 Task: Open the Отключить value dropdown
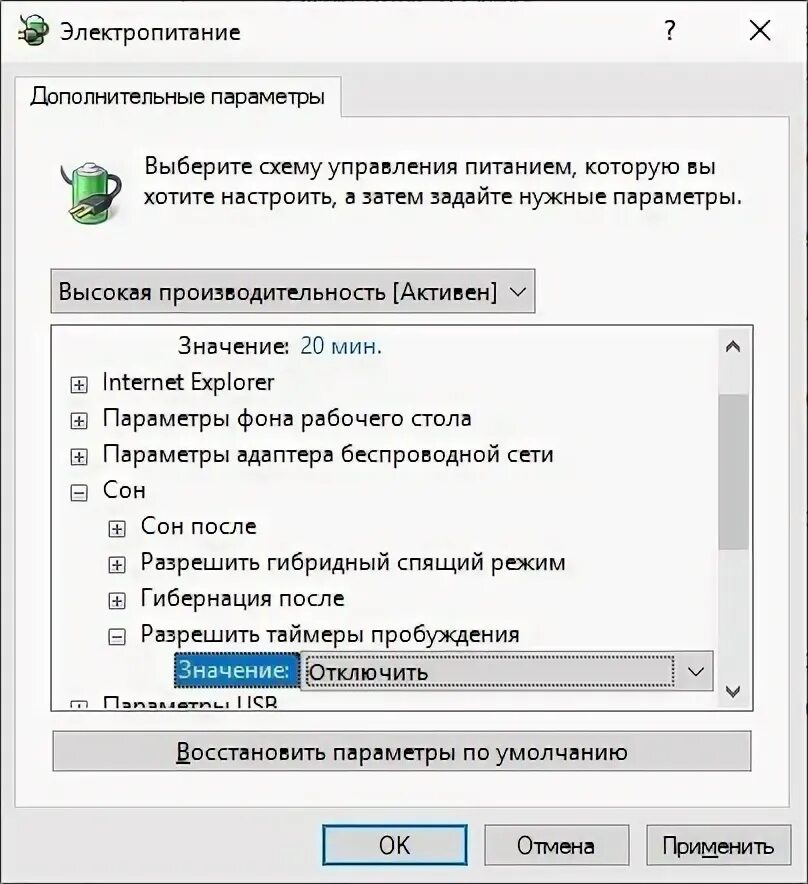click(x=507, y=671)
